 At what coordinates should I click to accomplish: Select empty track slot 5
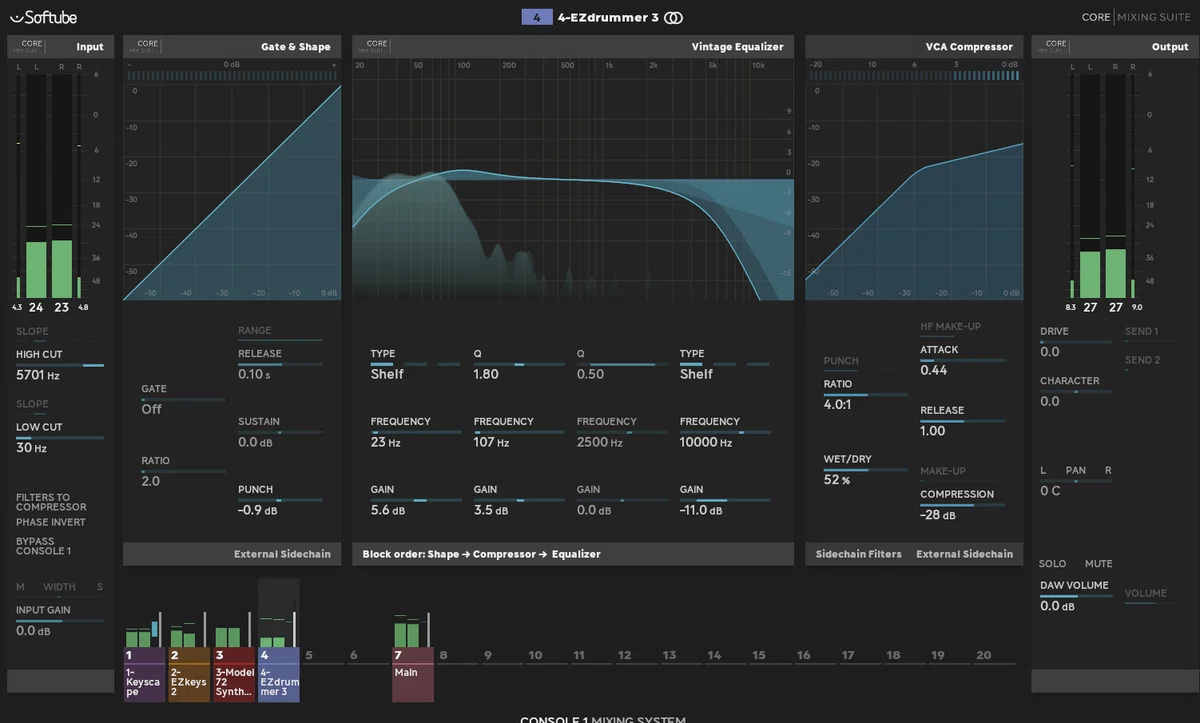[x=309, y=656]
